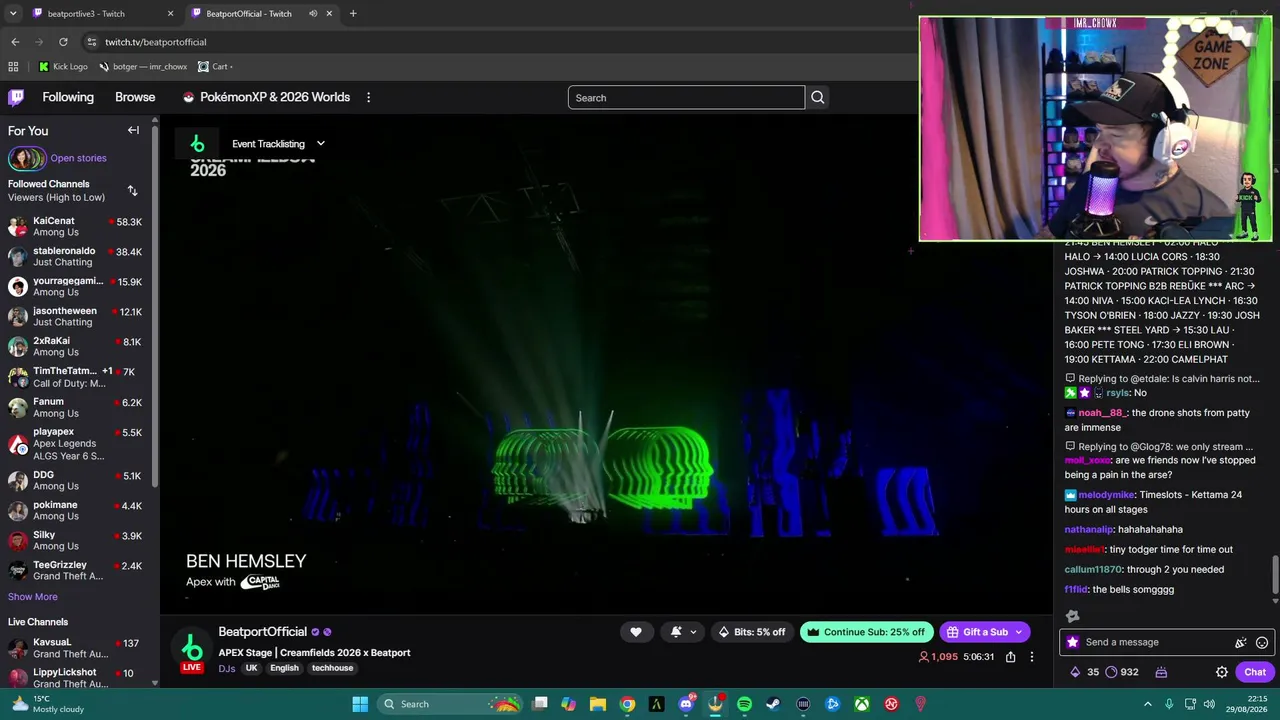
Task: Follow heart button for BeatportOfficial
Action: point(636,631)
